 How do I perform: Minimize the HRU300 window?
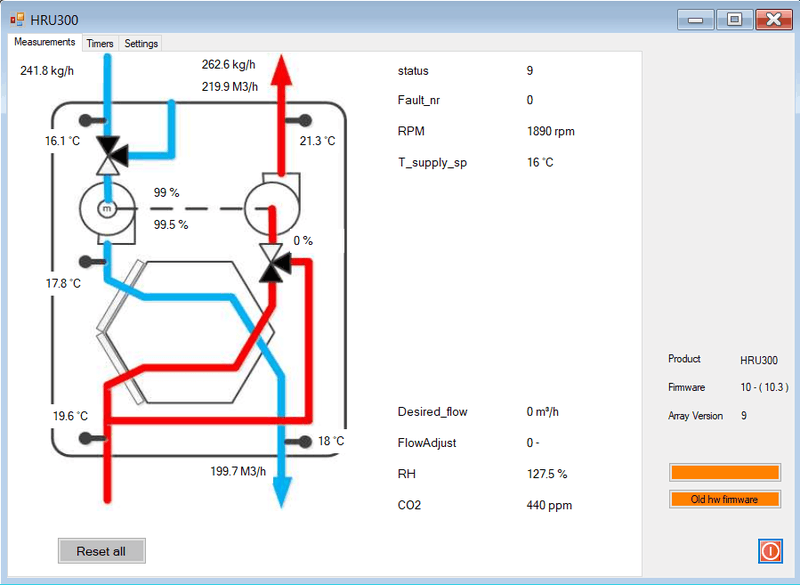point(695,20)
